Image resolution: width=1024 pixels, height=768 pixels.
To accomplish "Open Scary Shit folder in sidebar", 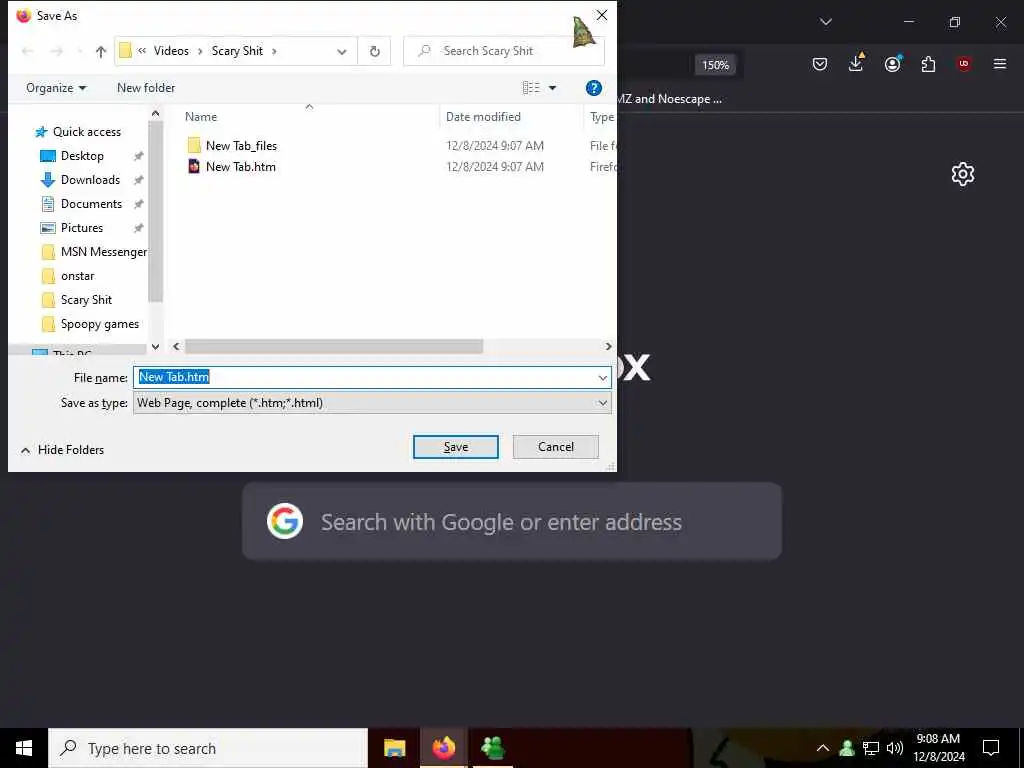I will (87, 300).
